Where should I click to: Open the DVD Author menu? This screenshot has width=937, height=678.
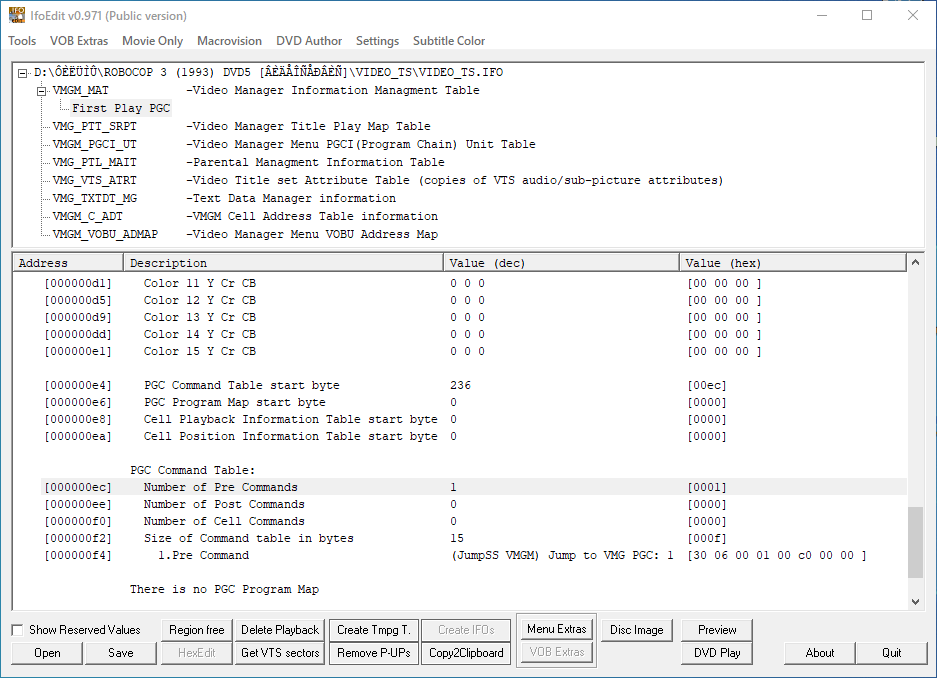click(x=309, y=41)
